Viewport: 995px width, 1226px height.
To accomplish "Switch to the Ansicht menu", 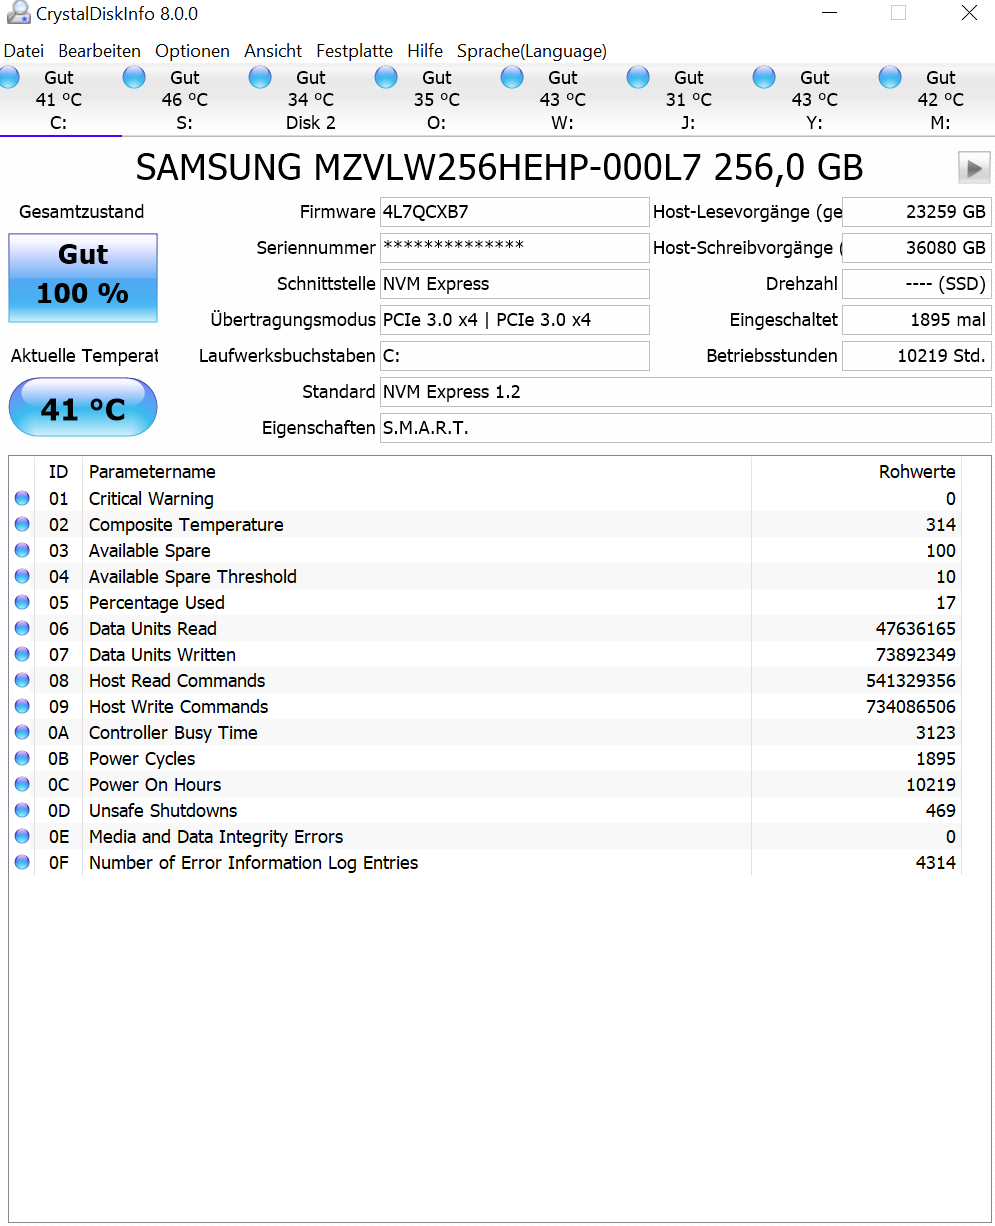I will 272,51.
